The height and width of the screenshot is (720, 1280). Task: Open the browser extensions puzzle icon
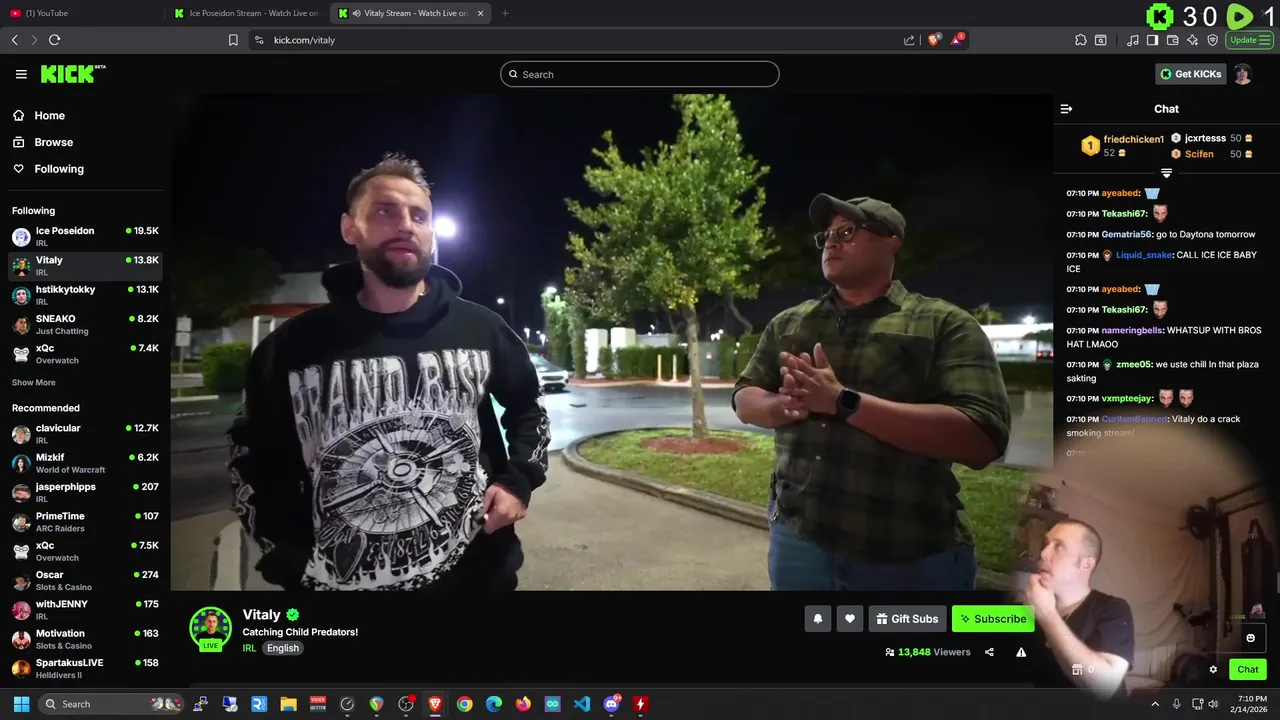point(1081,40)
